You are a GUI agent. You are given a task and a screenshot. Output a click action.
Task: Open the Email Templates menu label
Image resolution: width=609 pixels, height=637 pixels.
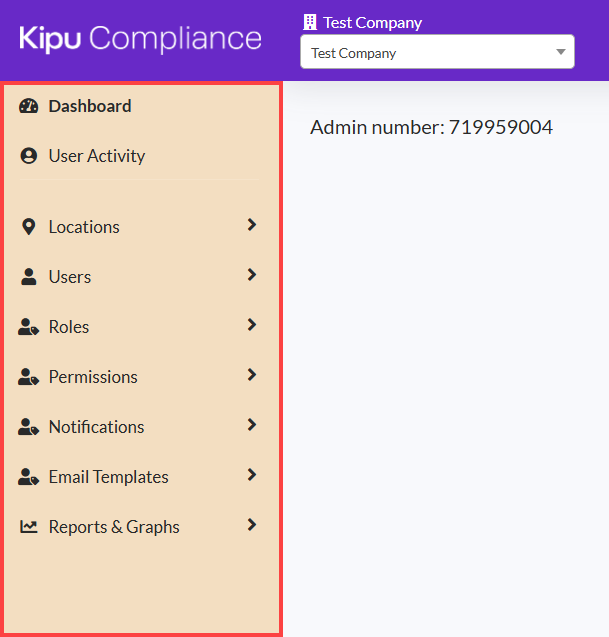[108, 477]
